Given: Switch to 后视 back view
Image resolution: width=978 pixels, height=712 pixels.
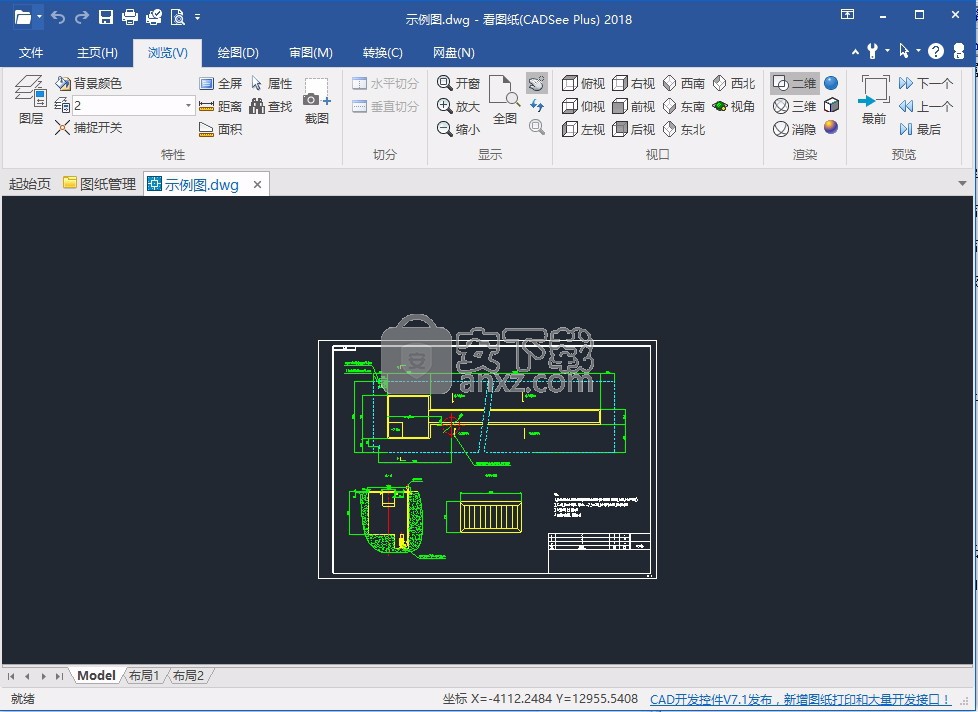Looking at the screenshot, I should coord(633,129).
